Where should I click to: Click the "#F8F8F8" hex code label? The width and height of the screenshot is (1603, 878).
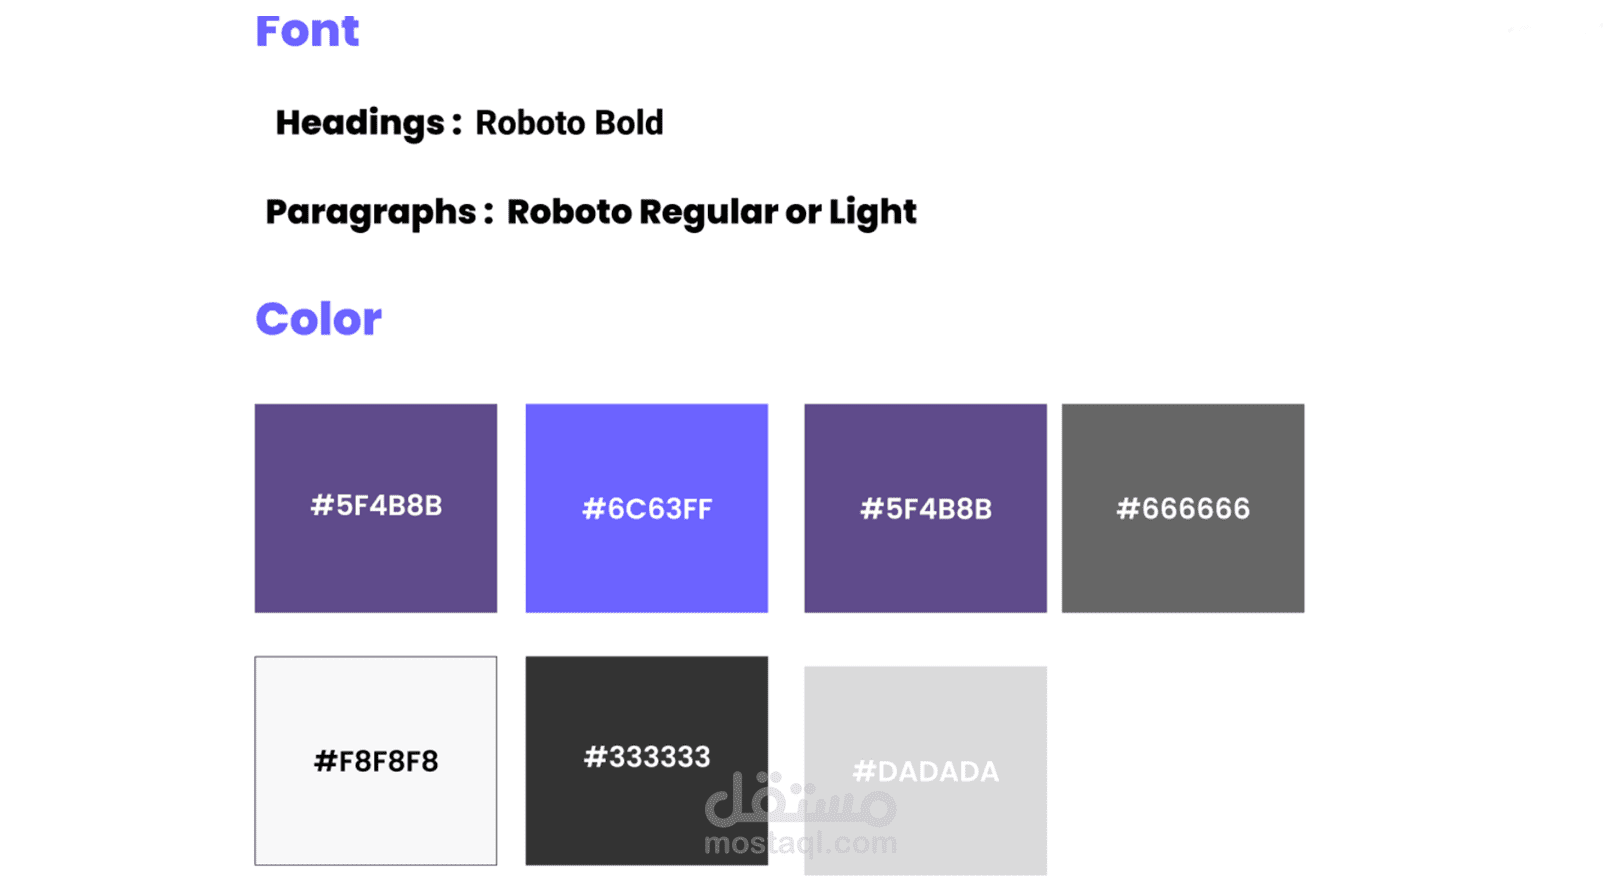click(x=376, y=762)
